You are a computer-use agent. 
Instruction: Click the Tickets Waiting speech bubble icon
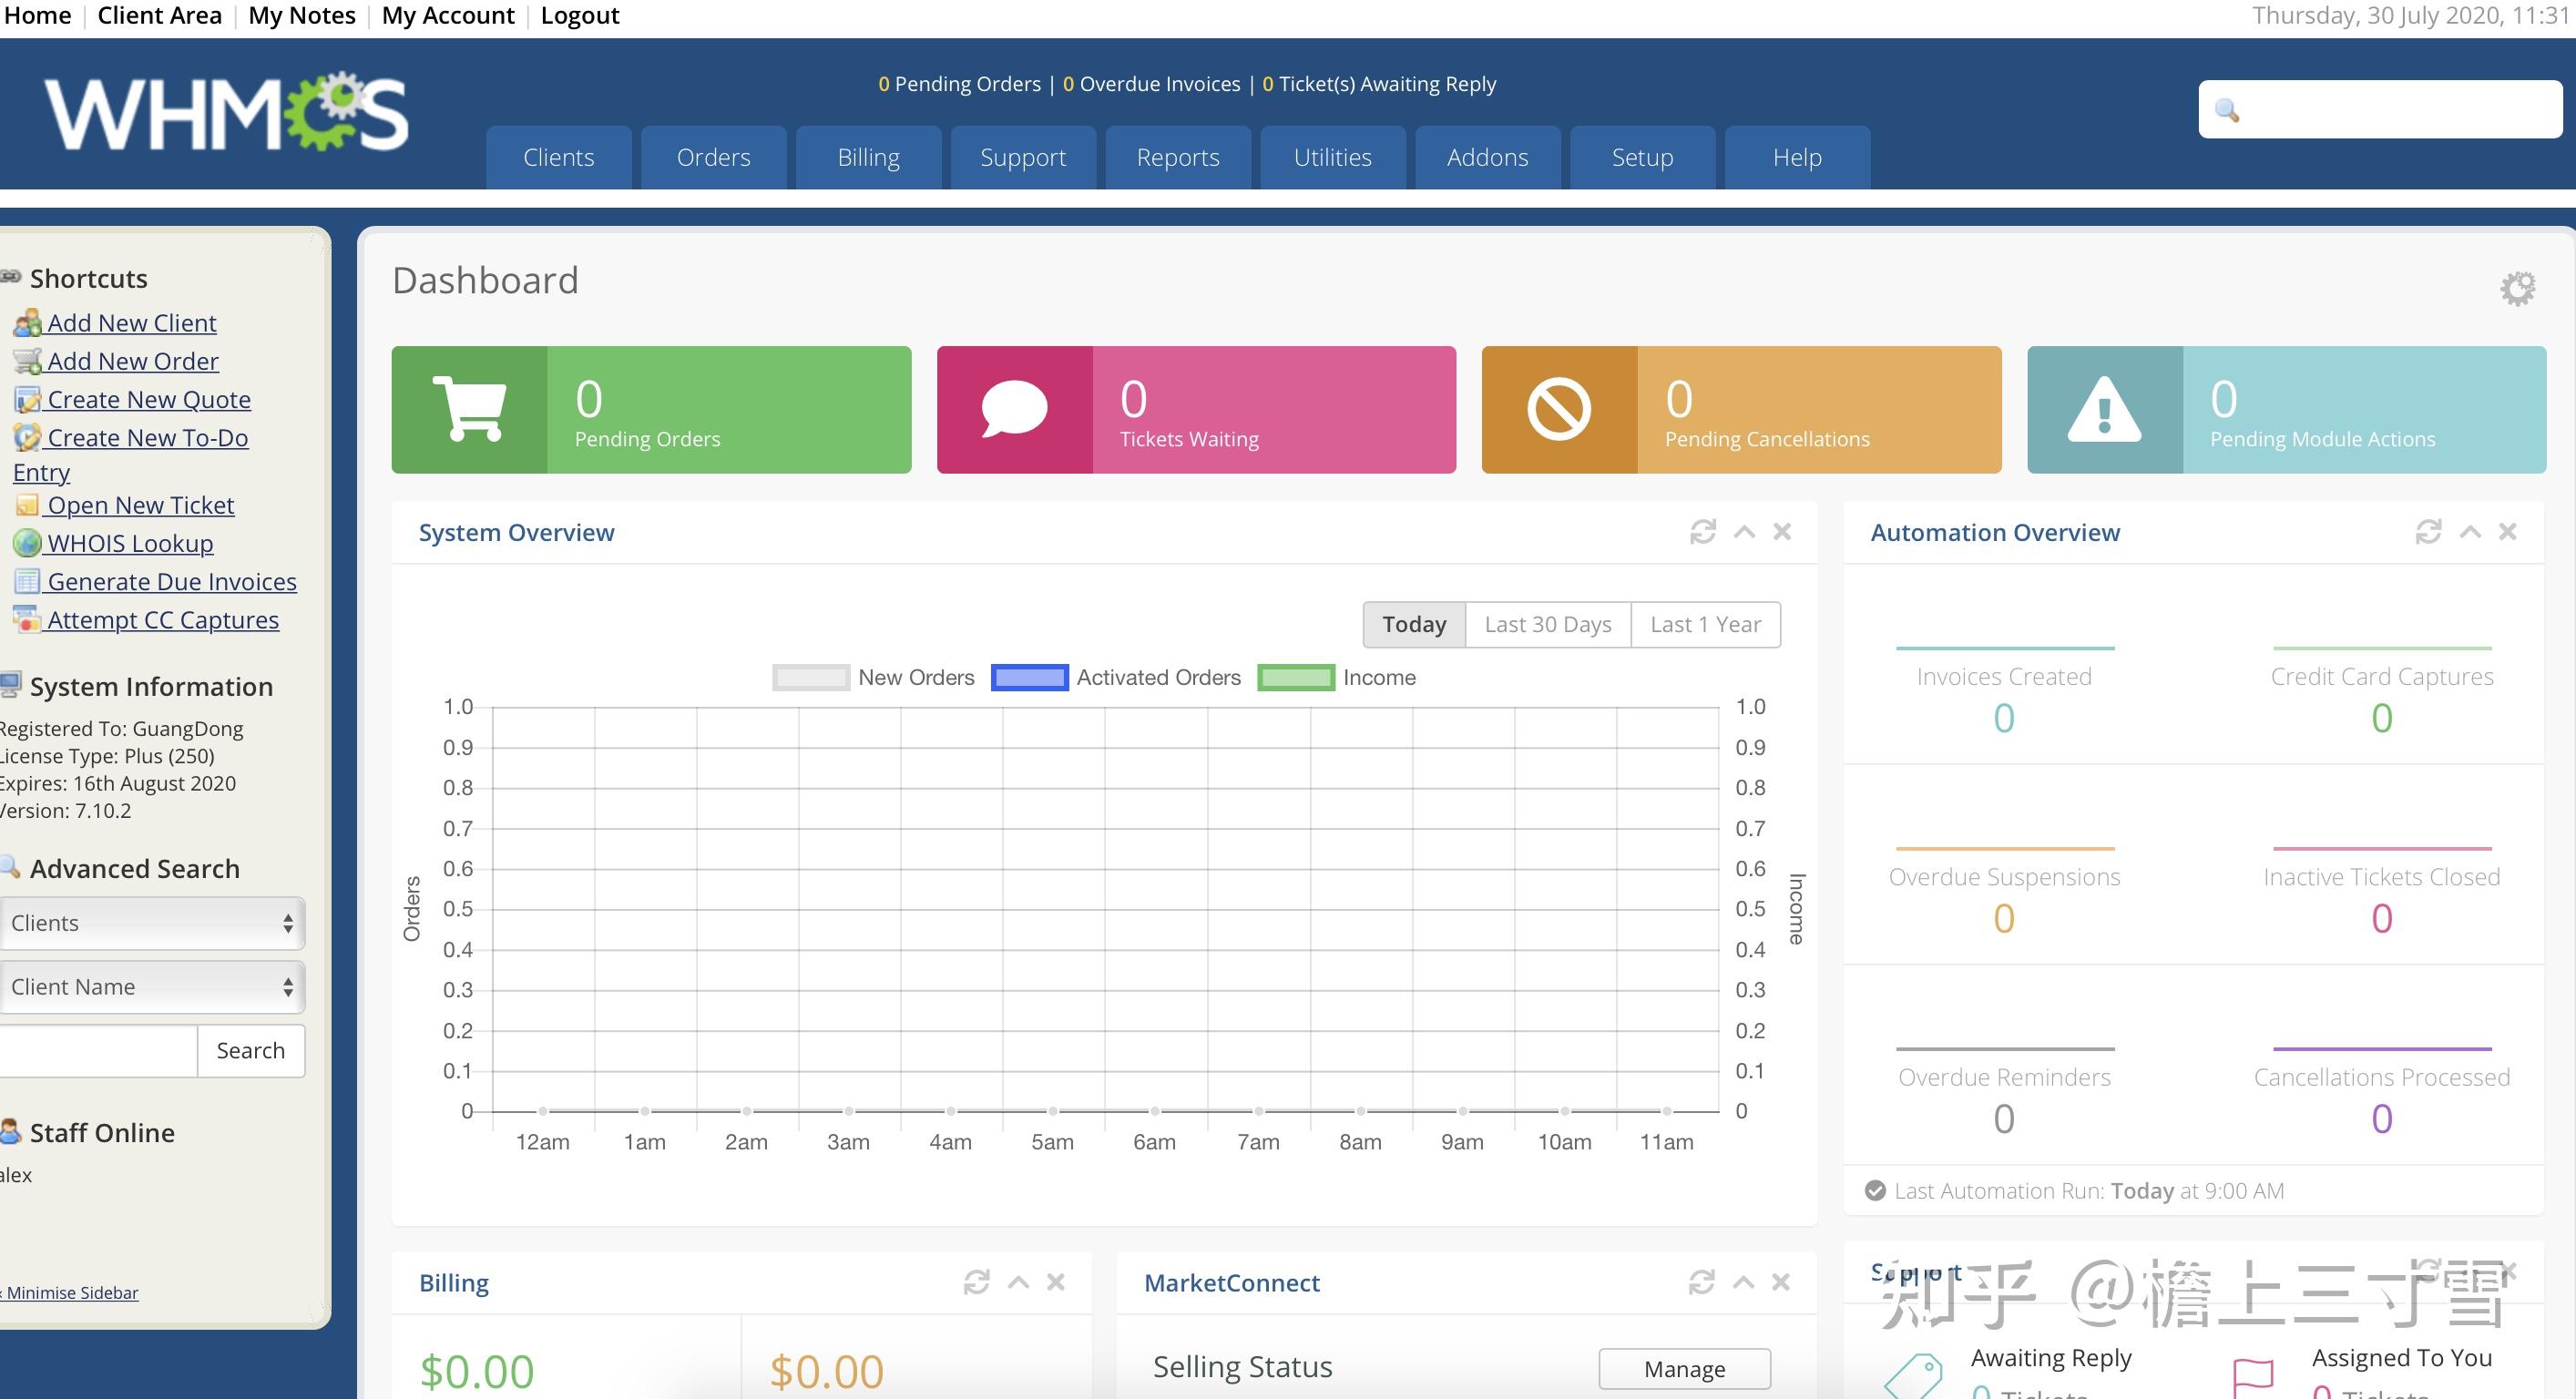pyautogui.click(x=1014, y=409)
